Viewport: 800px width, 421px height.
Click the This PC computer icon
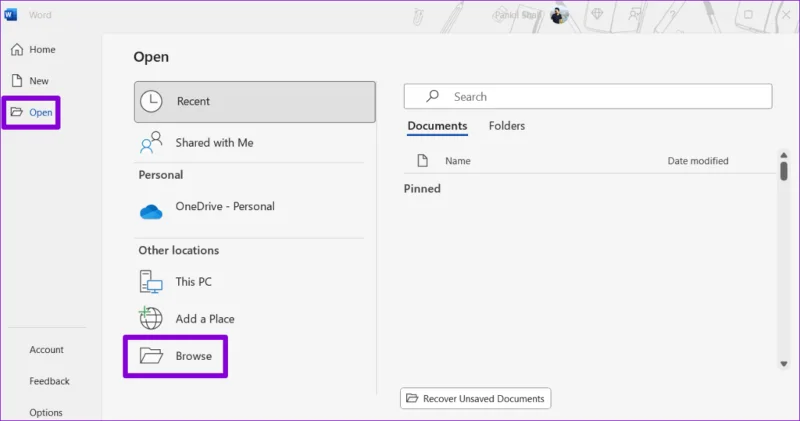coord(151,282)
